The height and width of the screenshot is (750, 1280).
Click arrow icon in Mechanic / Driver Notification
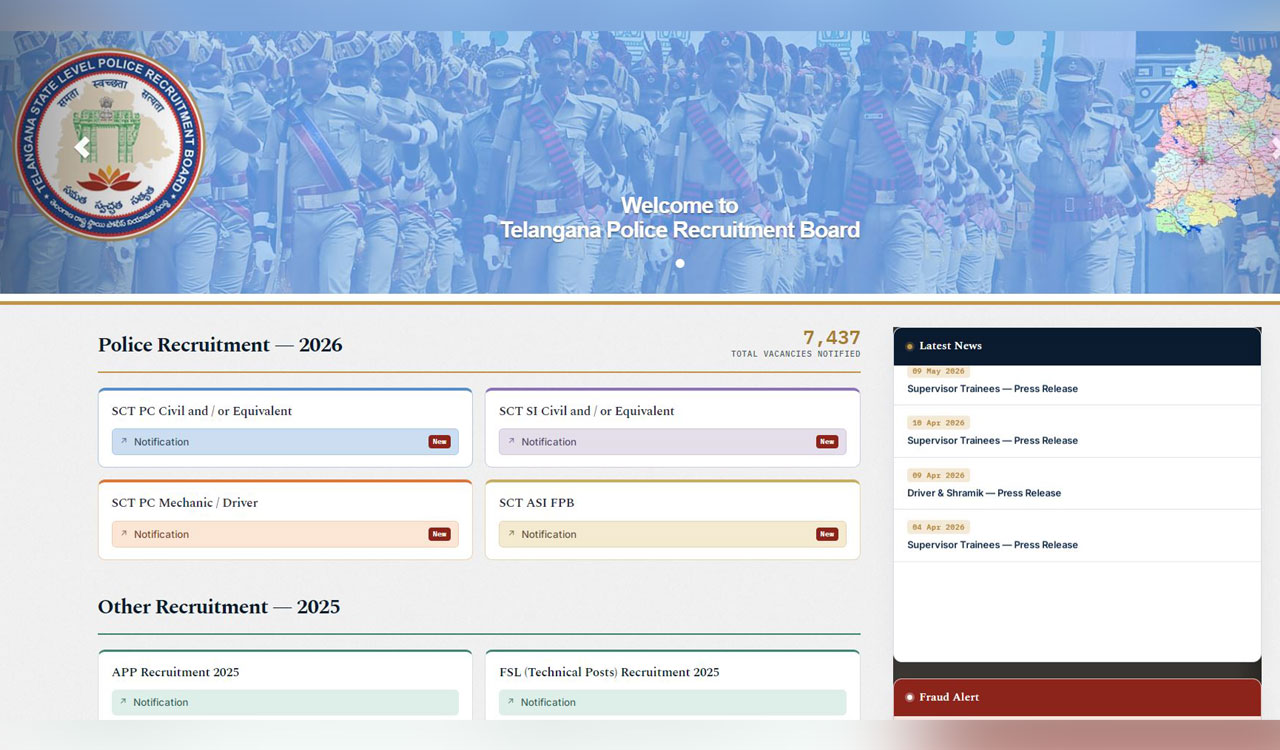pyautogui.click(x=124, y=533)
